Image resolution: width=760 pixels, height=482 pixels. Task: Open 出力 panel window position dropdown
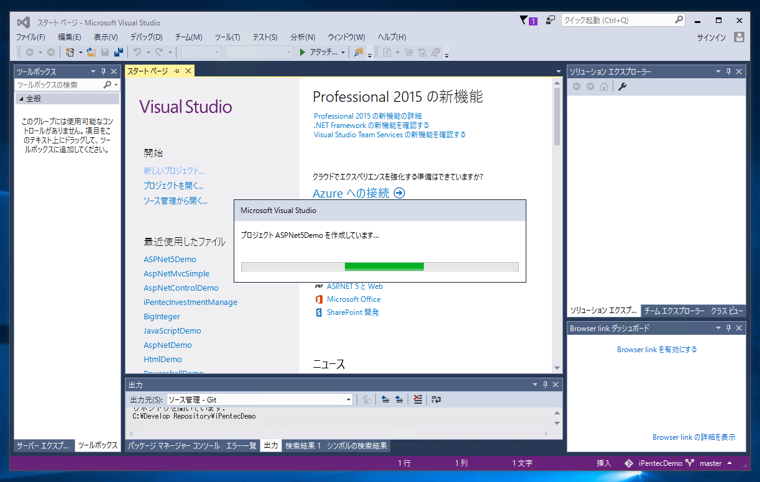pos(535,385)
